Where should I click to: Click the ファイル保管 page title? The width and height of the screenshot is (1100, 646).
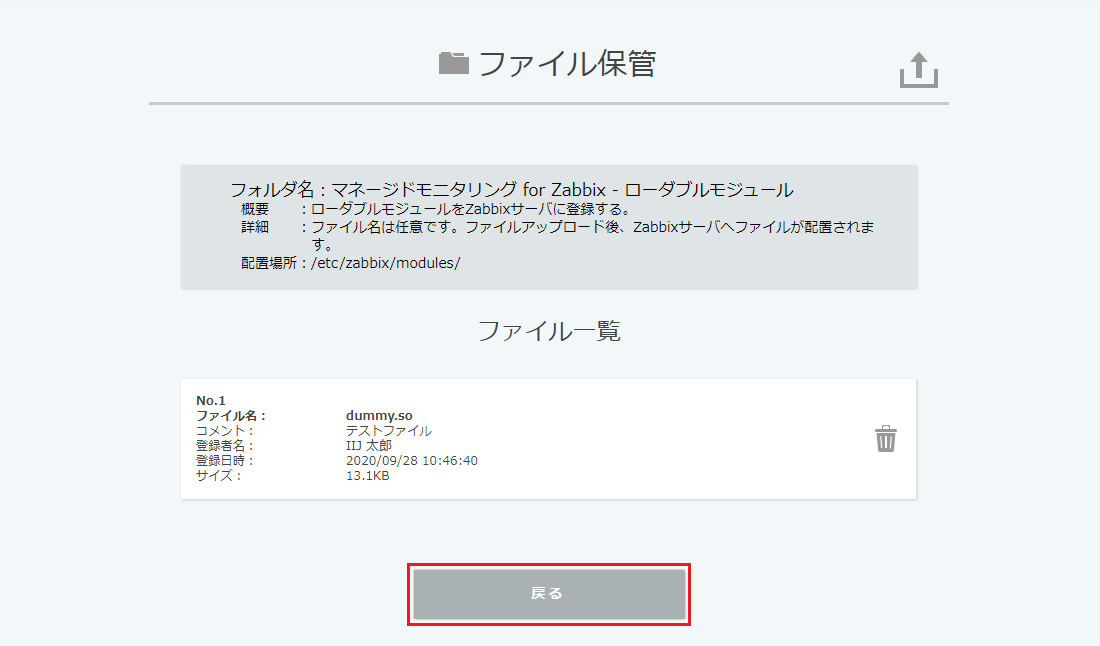pos(567,64)
